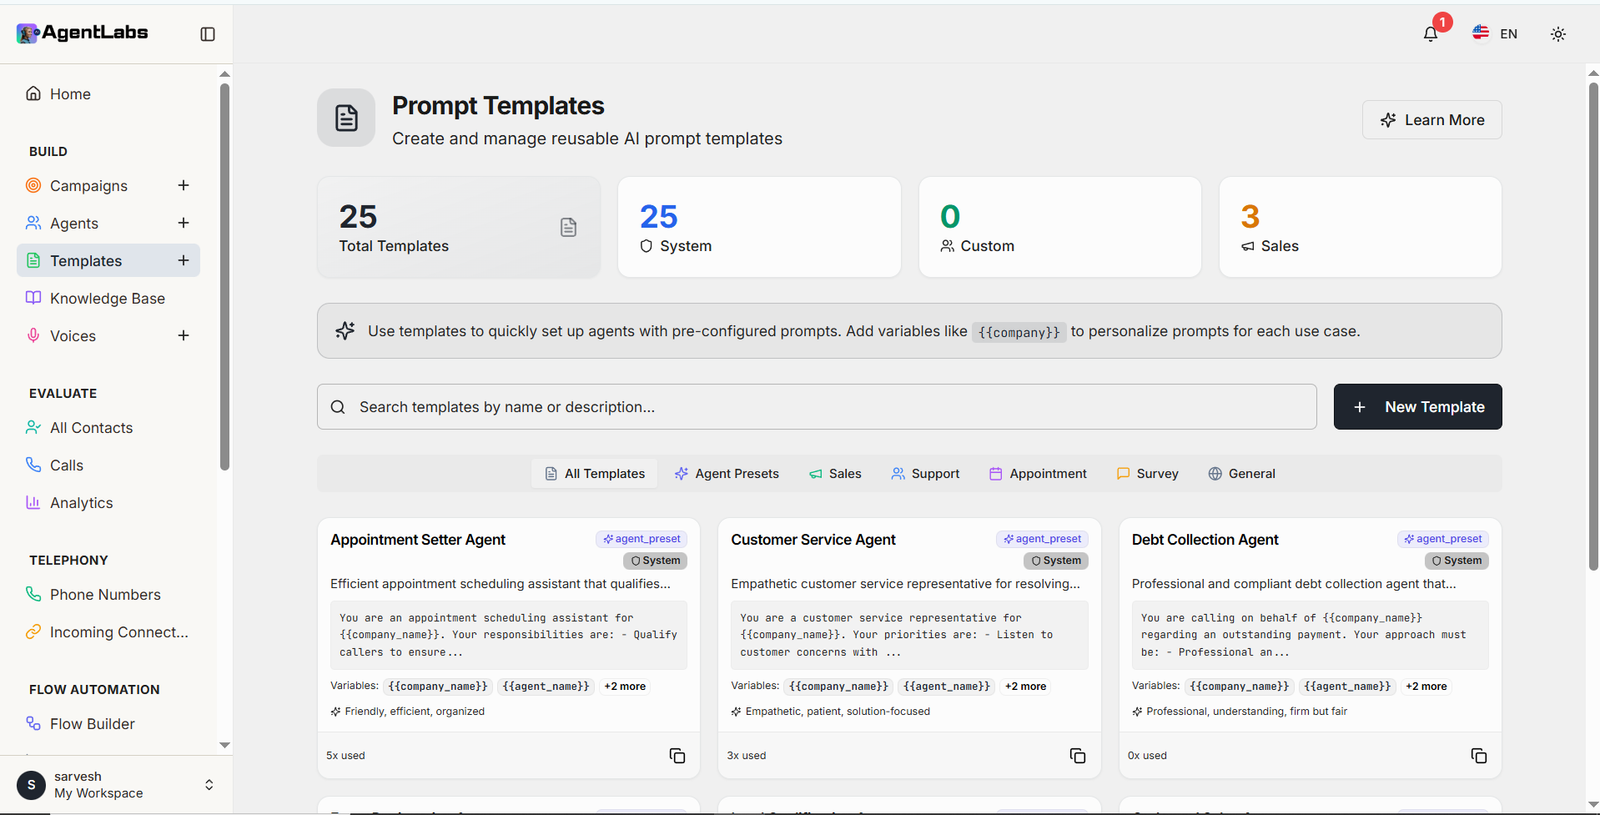
Task: Switch to the Agent Presets tab
Action: pos(726,474)
